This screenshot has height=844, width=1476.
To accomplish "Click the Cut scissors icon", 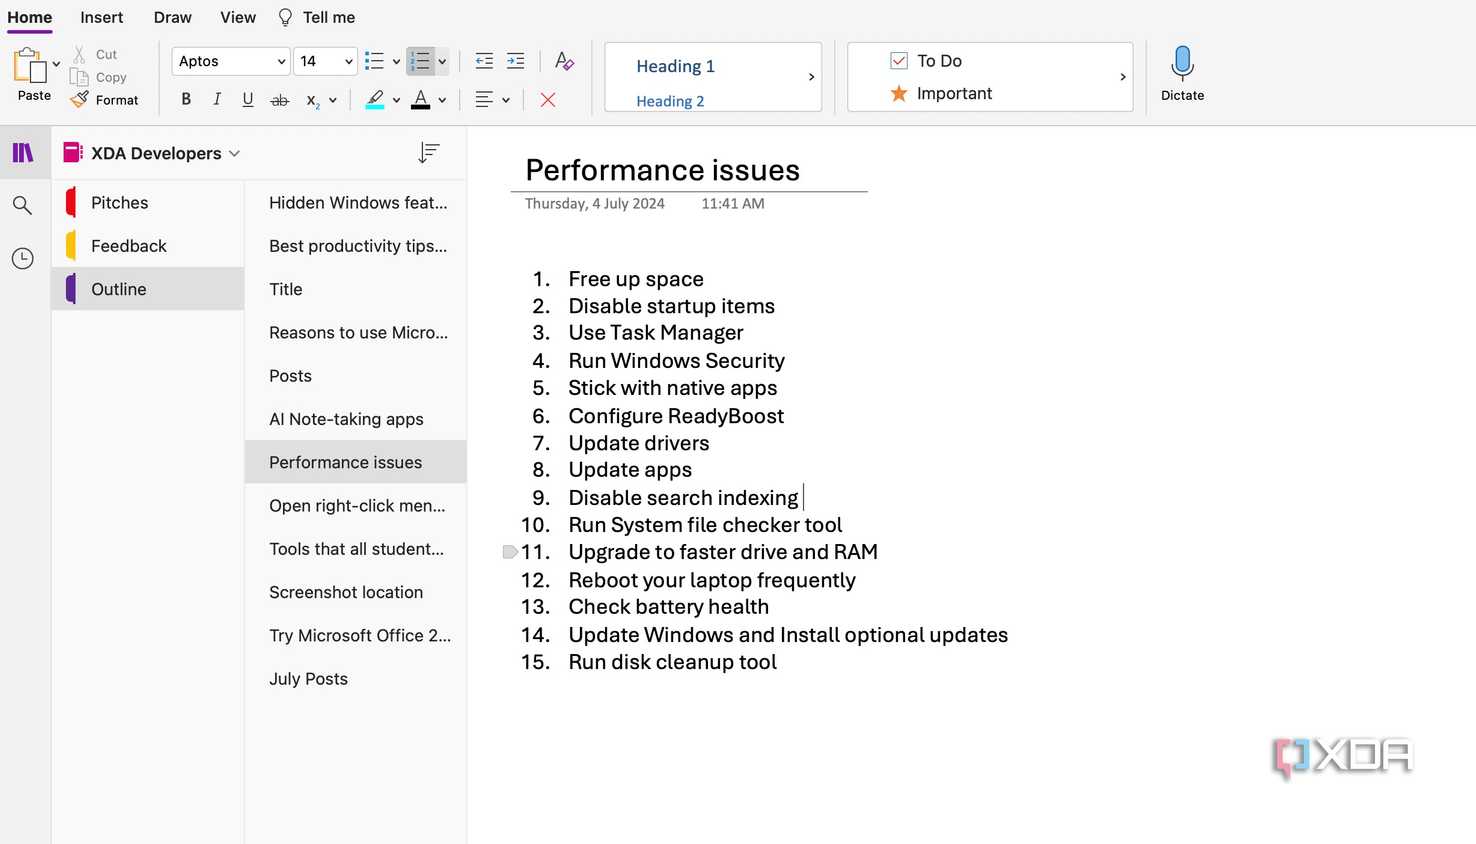I will pyautogui.click(x=79, y=54).
